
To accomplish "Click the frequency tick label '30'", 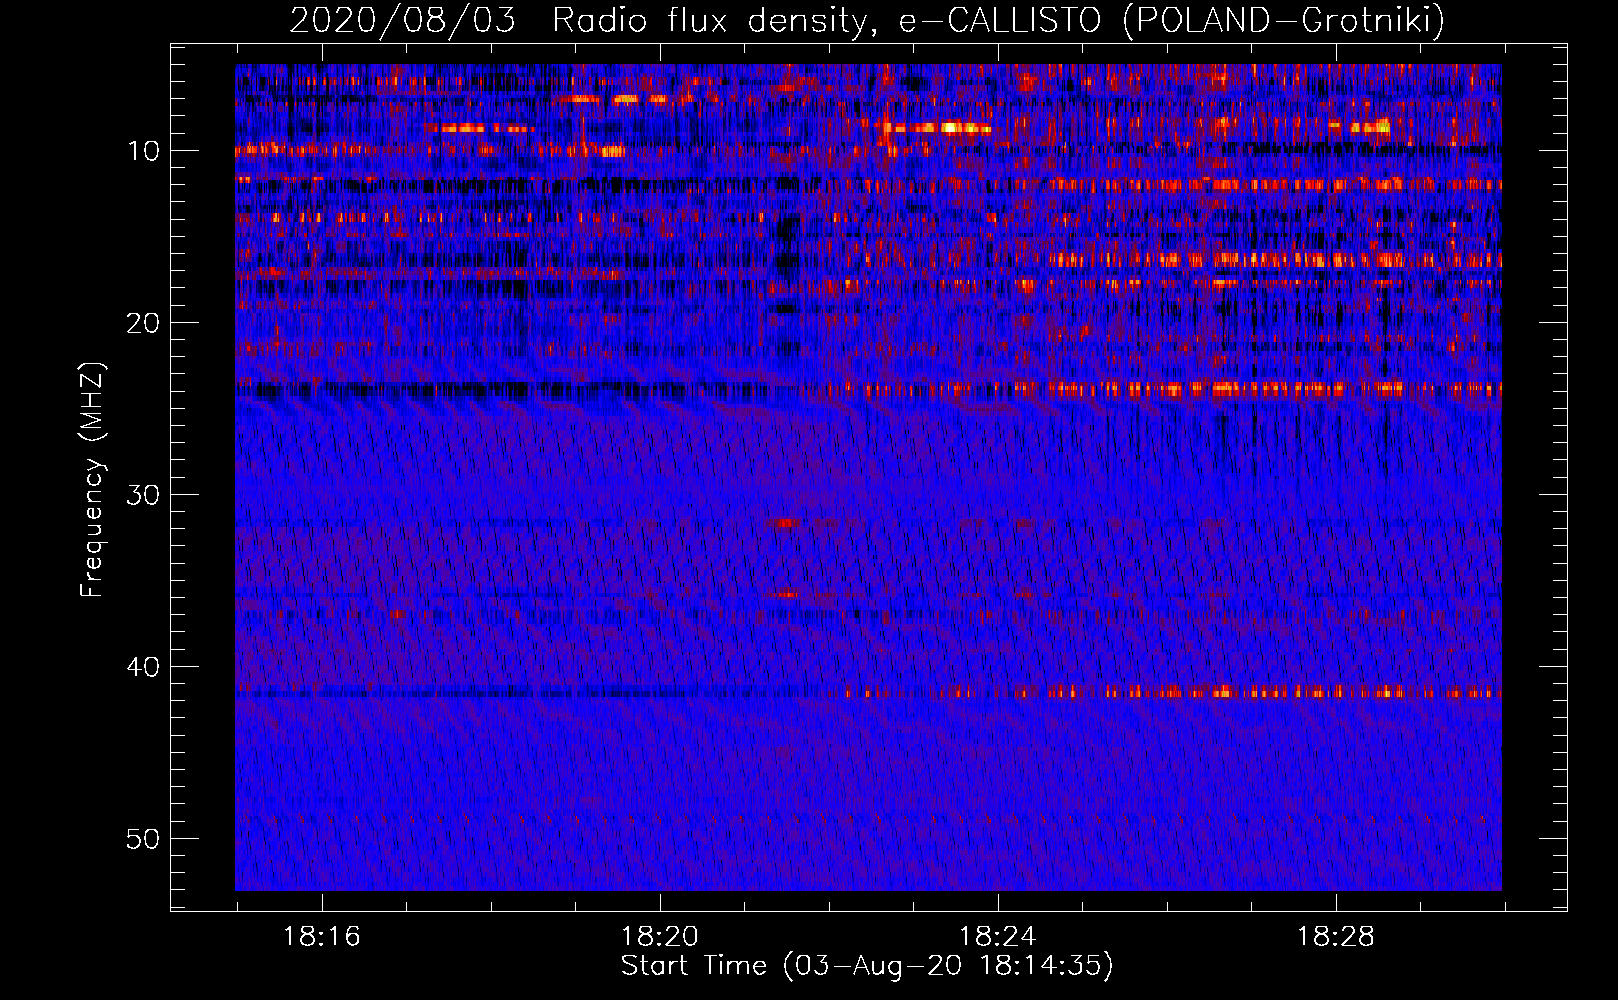I will coord(143,495).
